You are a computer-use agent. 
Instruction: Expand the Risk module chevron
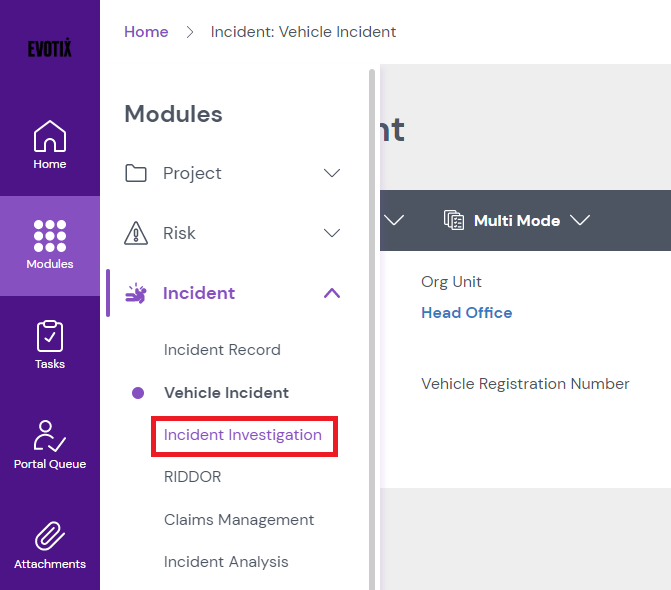click(333, 233)
